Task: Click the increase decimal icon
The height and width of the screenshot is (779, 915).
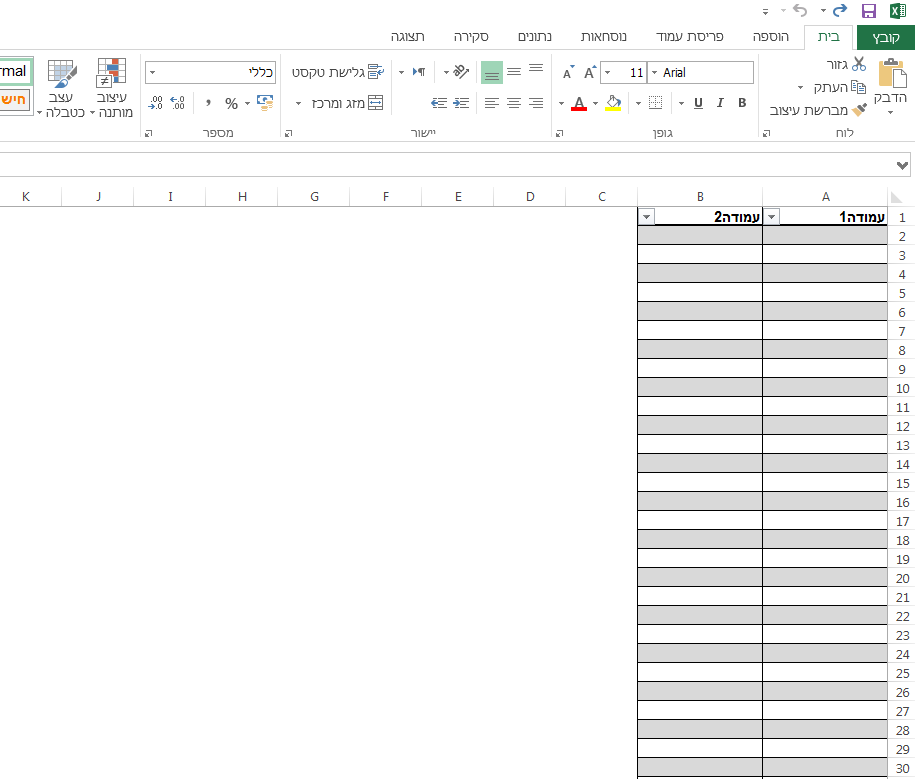Action: 177,103
